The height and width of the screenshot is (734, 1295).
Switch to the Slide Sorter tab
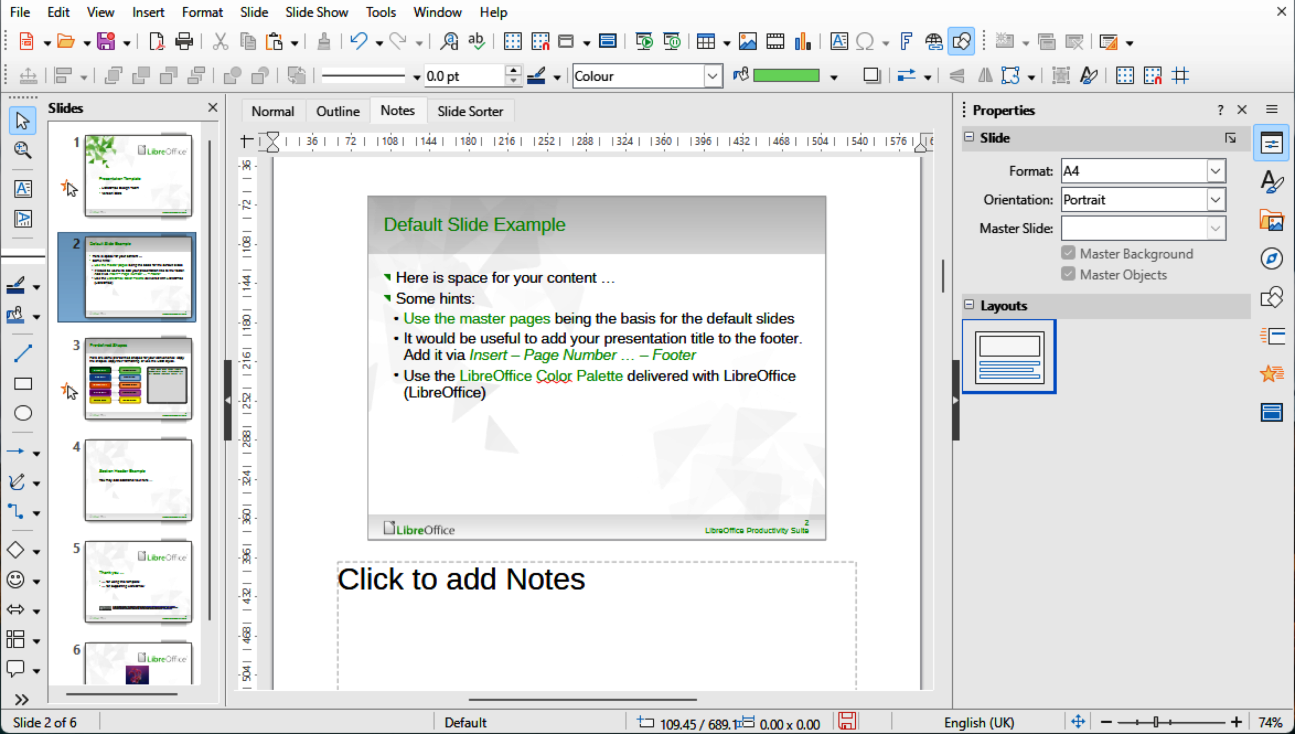click(470, 111)
